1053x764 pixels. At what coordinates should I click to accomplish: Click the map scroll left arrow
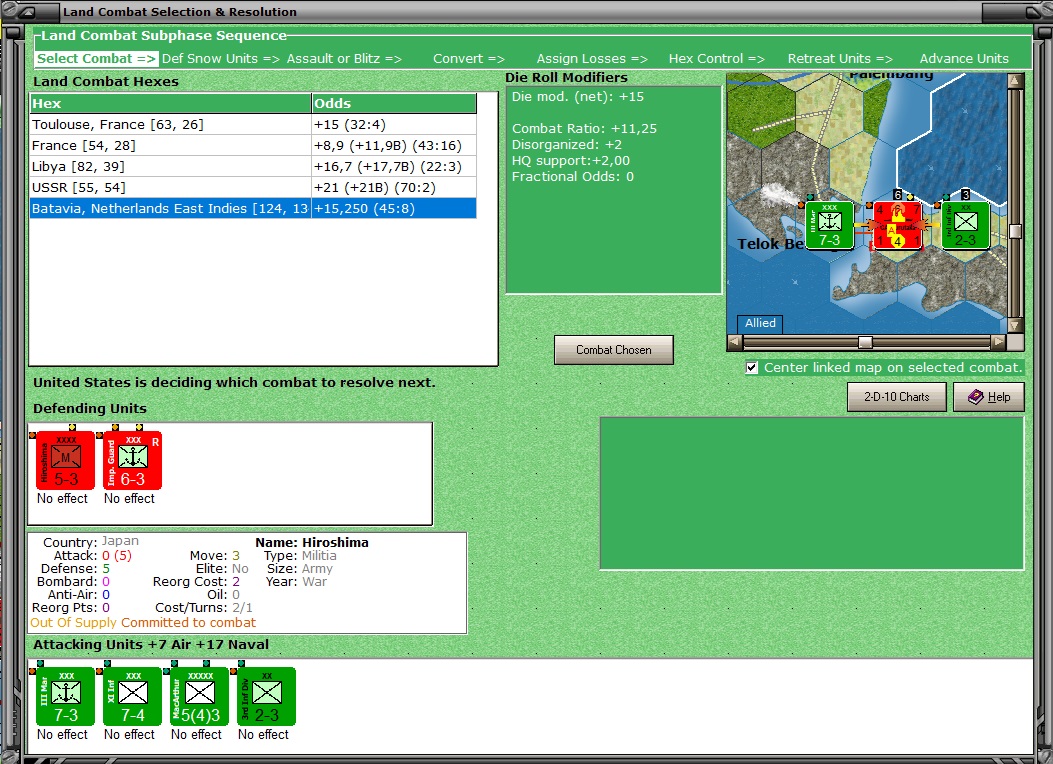click(x=735, y=342)
